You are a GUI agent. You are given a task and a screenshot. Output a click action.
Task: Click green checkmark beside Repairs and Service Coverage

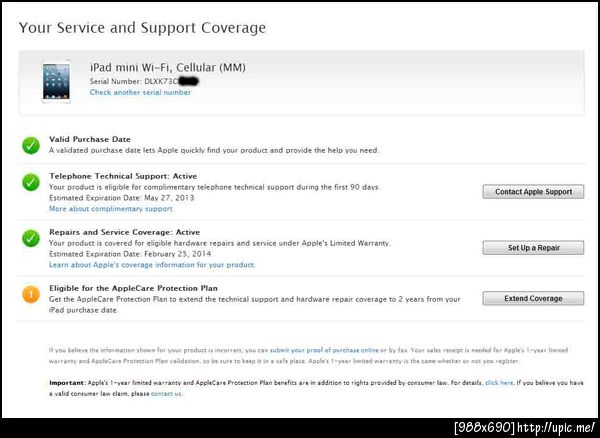(x=31, y=238)
